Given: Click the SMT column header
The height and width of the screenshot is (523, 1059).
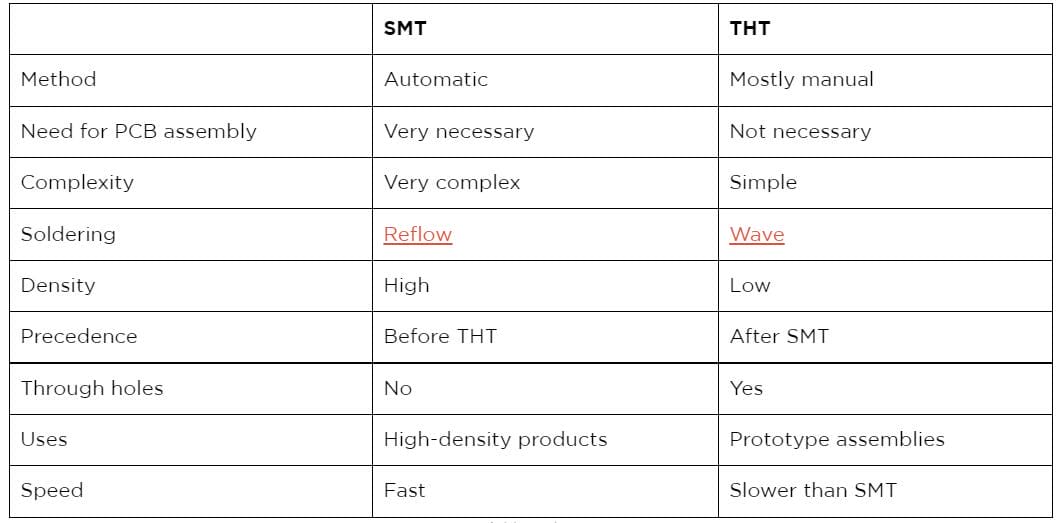Looking at the screenshot, I should tap(405, 28).
